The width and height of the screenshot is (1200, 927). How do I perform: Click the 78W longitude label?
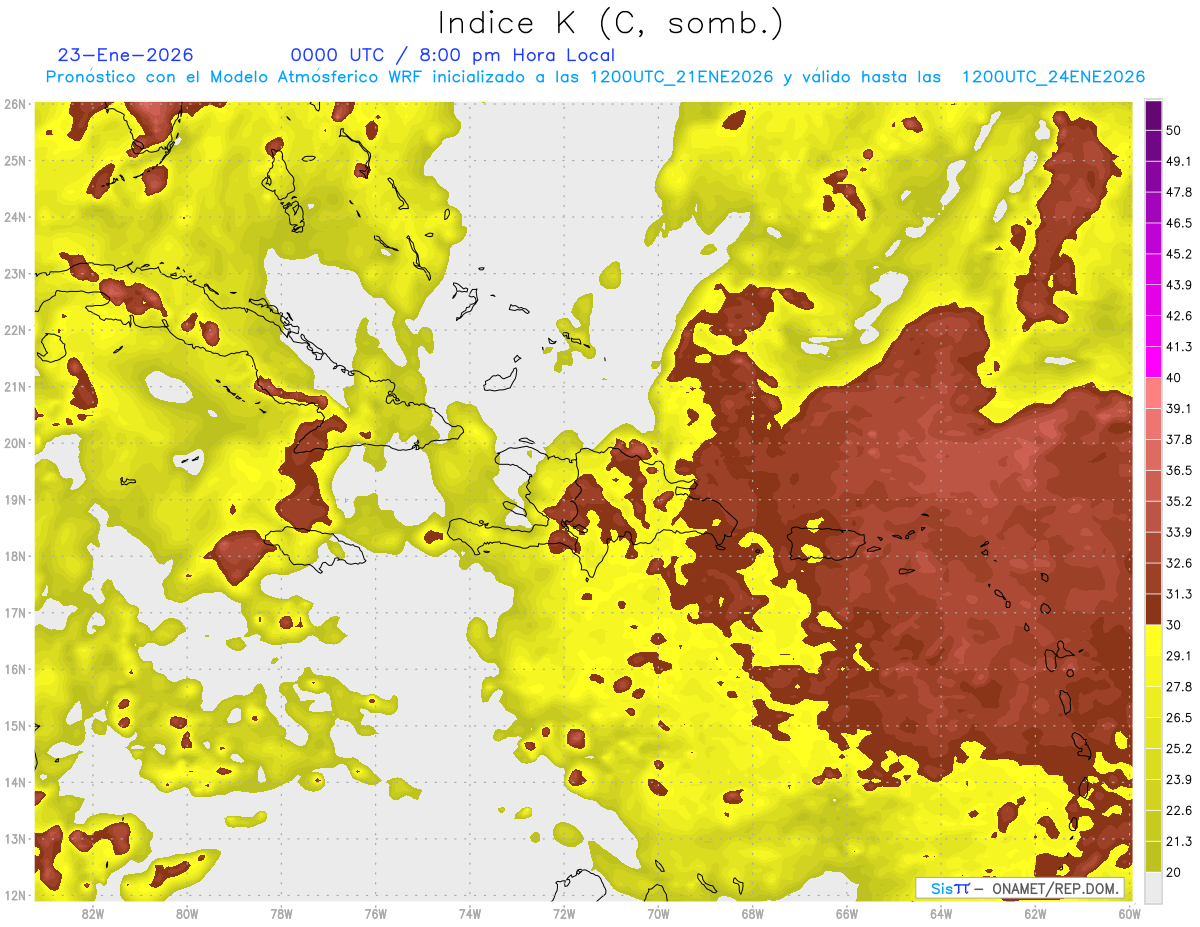click(281, 914)
